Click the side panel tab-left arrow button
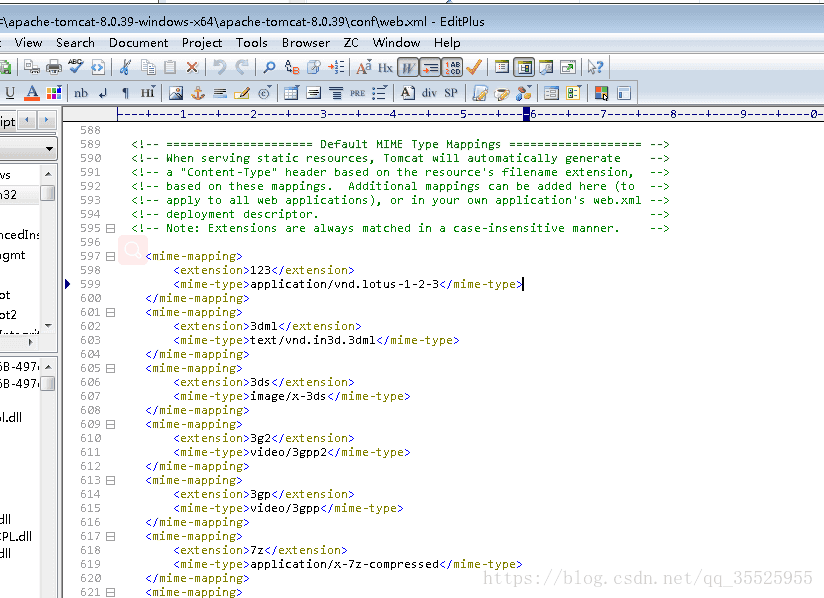Screen dimensions: 824x598 [27, 120]
